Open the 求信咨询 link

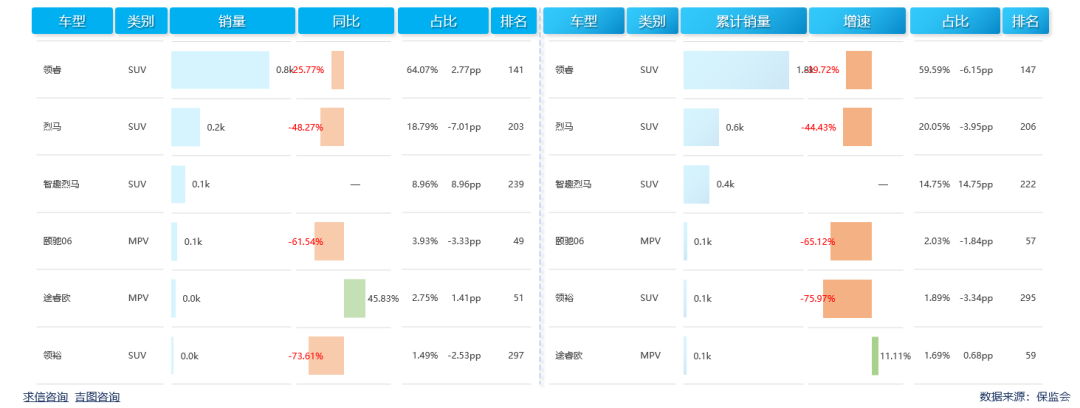tap(46, 397)
